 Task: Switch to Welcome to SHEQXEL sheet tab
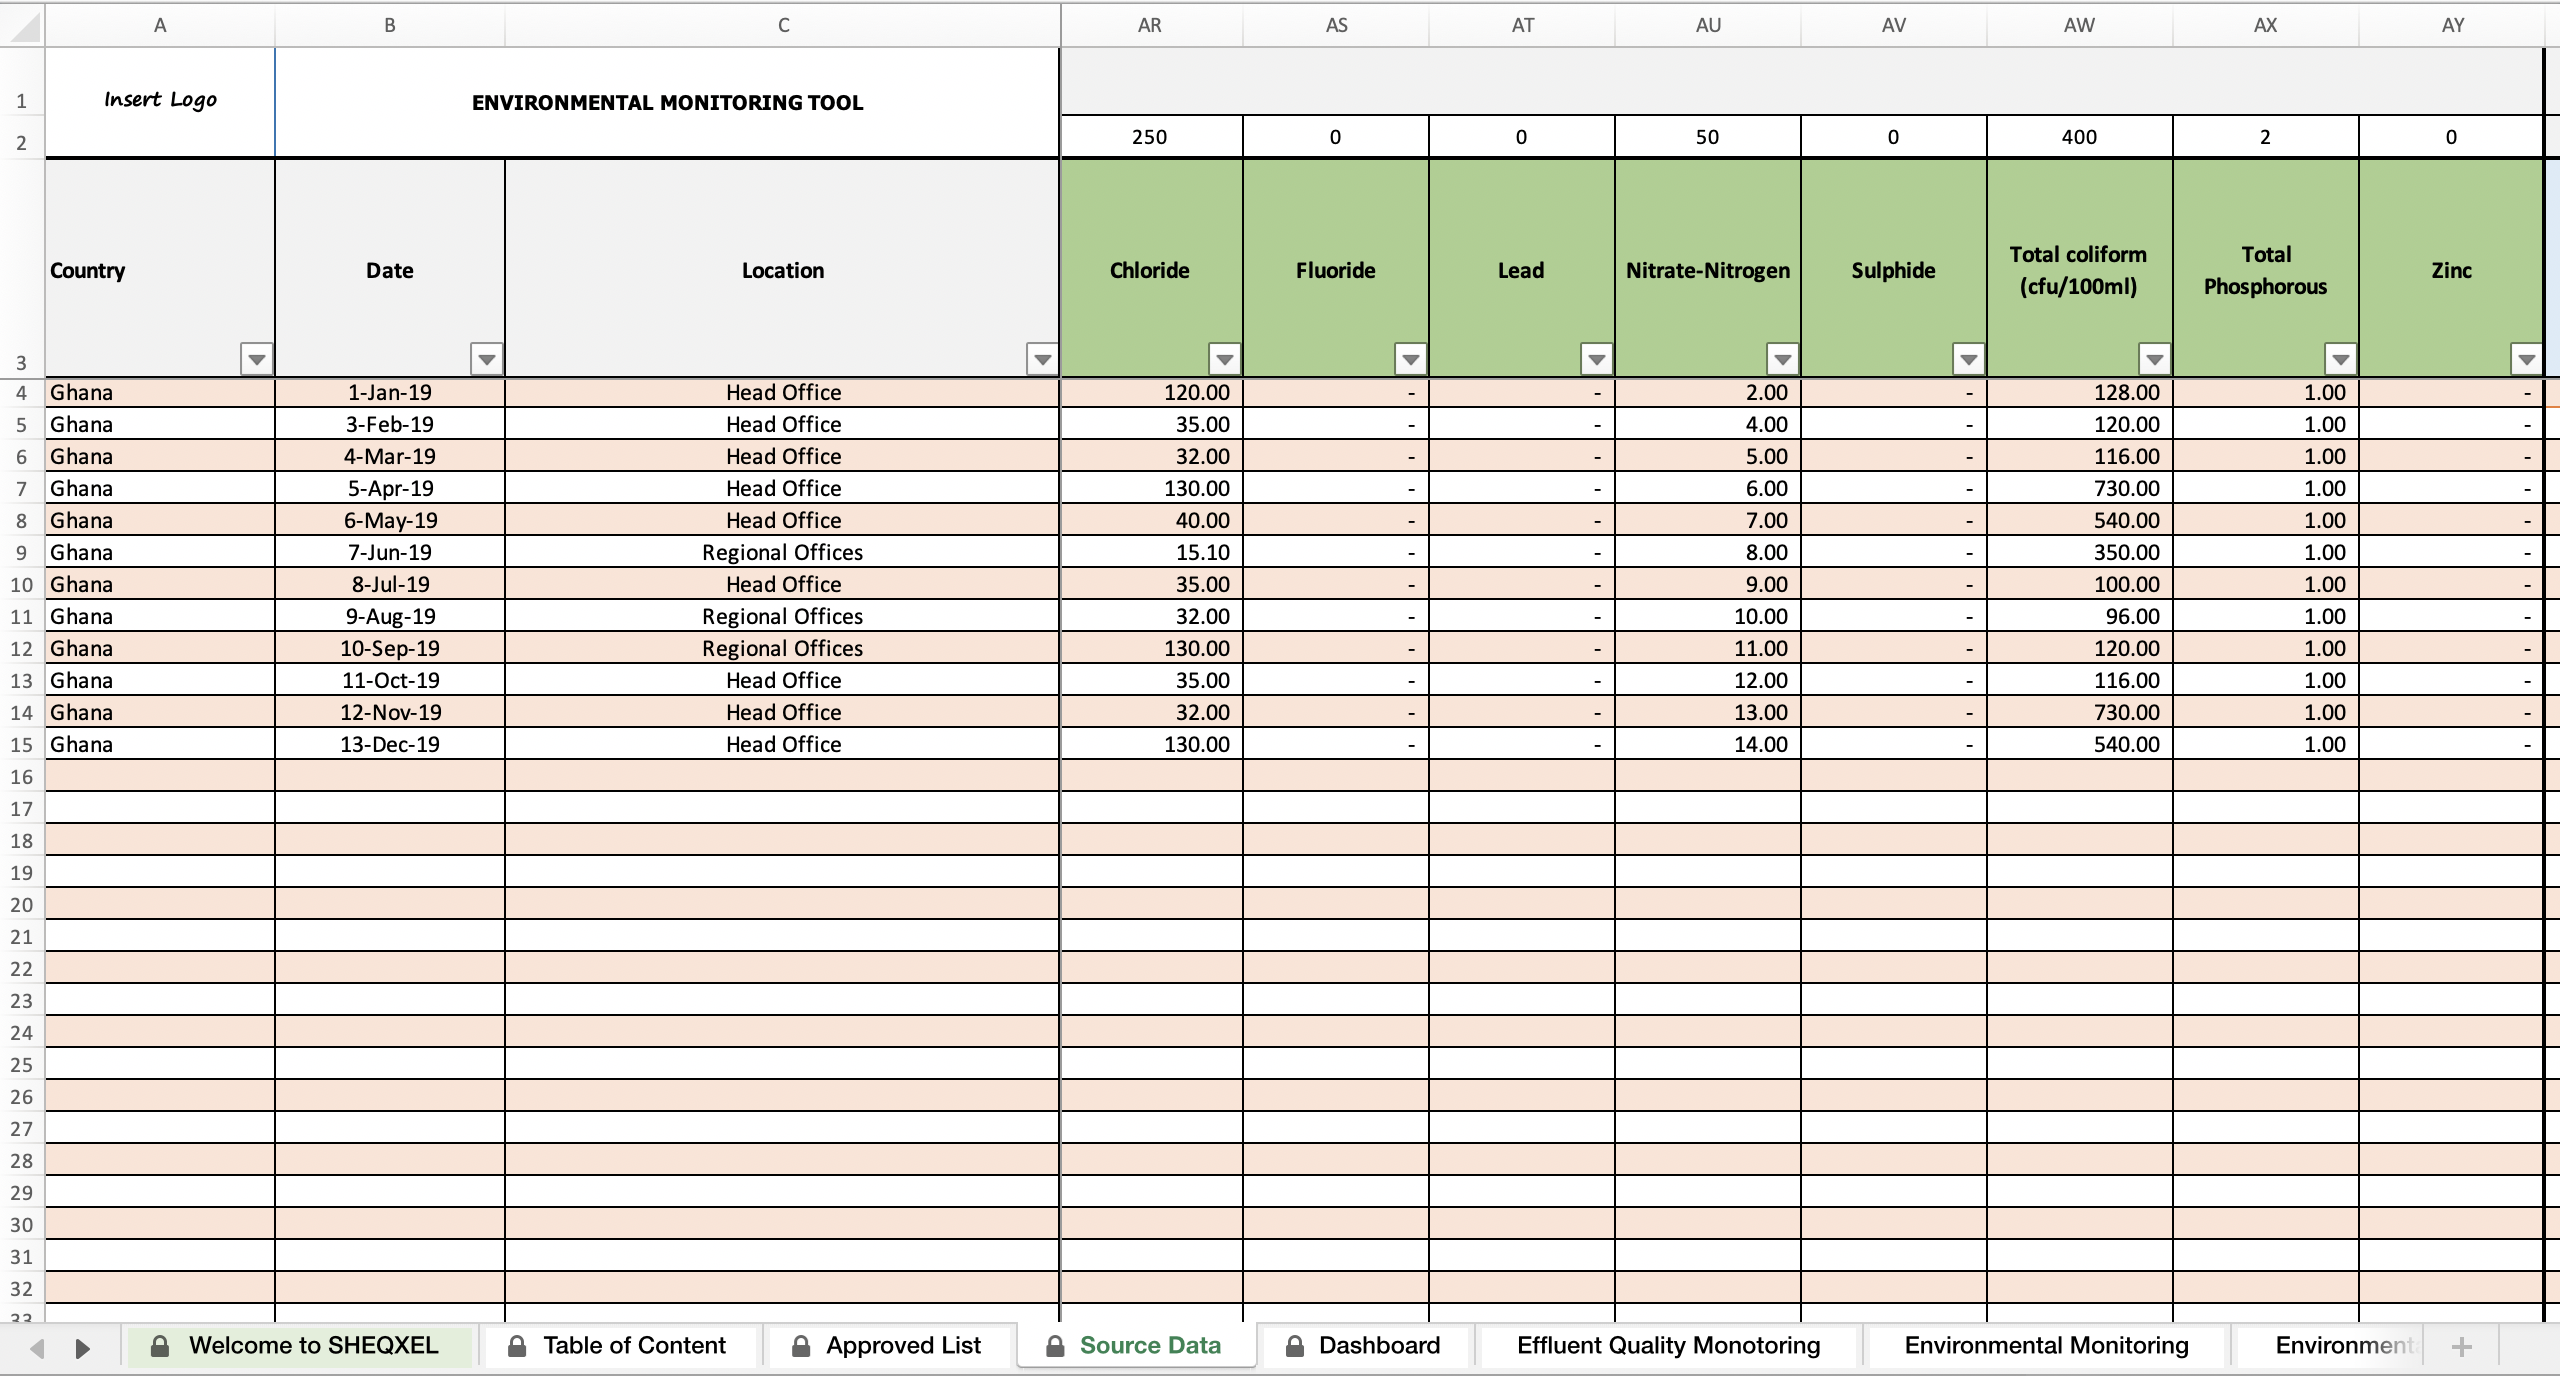[x=299, y=1346]
